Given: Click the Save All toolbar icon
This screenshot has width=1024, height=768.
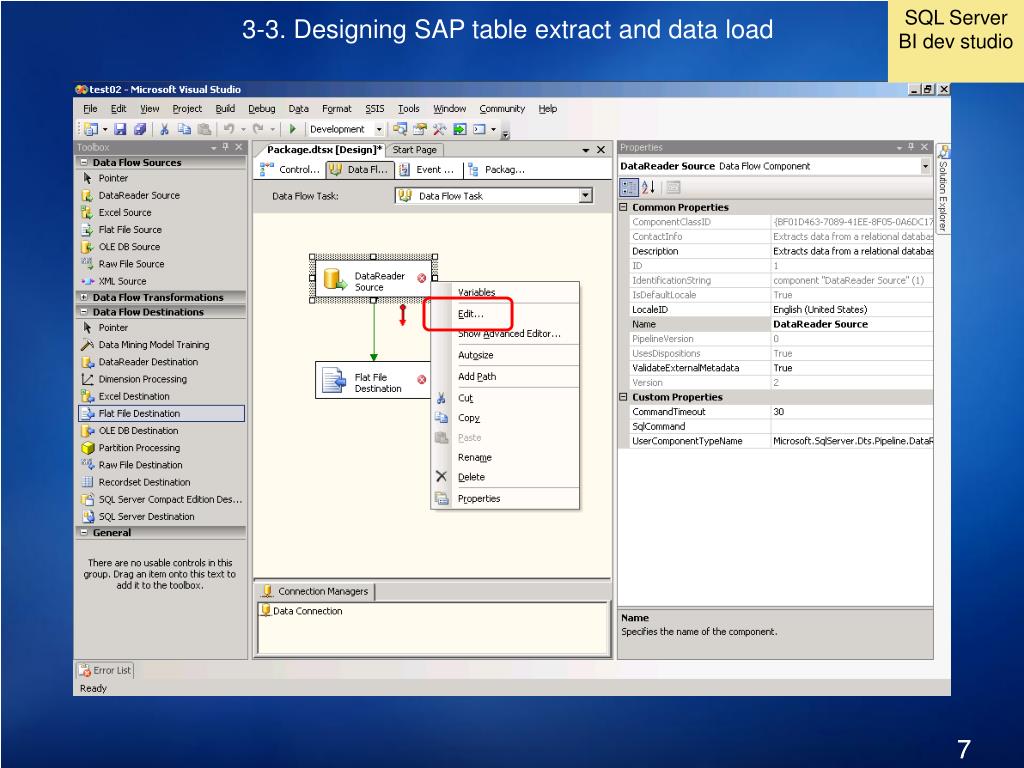Looking at the screenshot, I should tap(140, 129).
